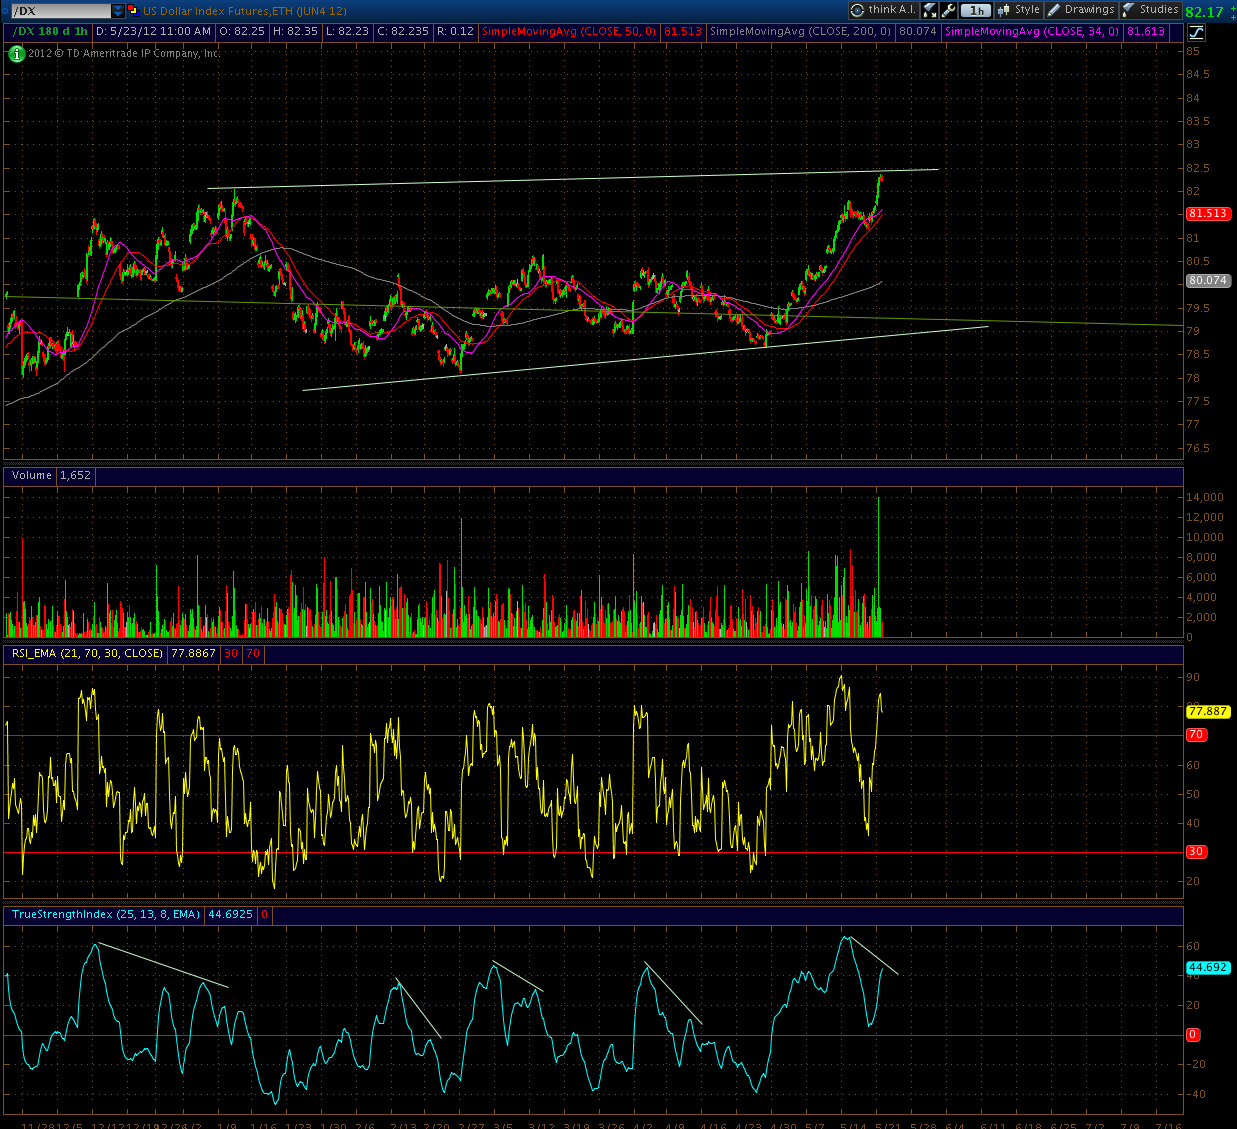The height and width of the screenshot is (1129, 1237).
Task: Click the 81.613 value in study header
Action: tap(1146, 31)
